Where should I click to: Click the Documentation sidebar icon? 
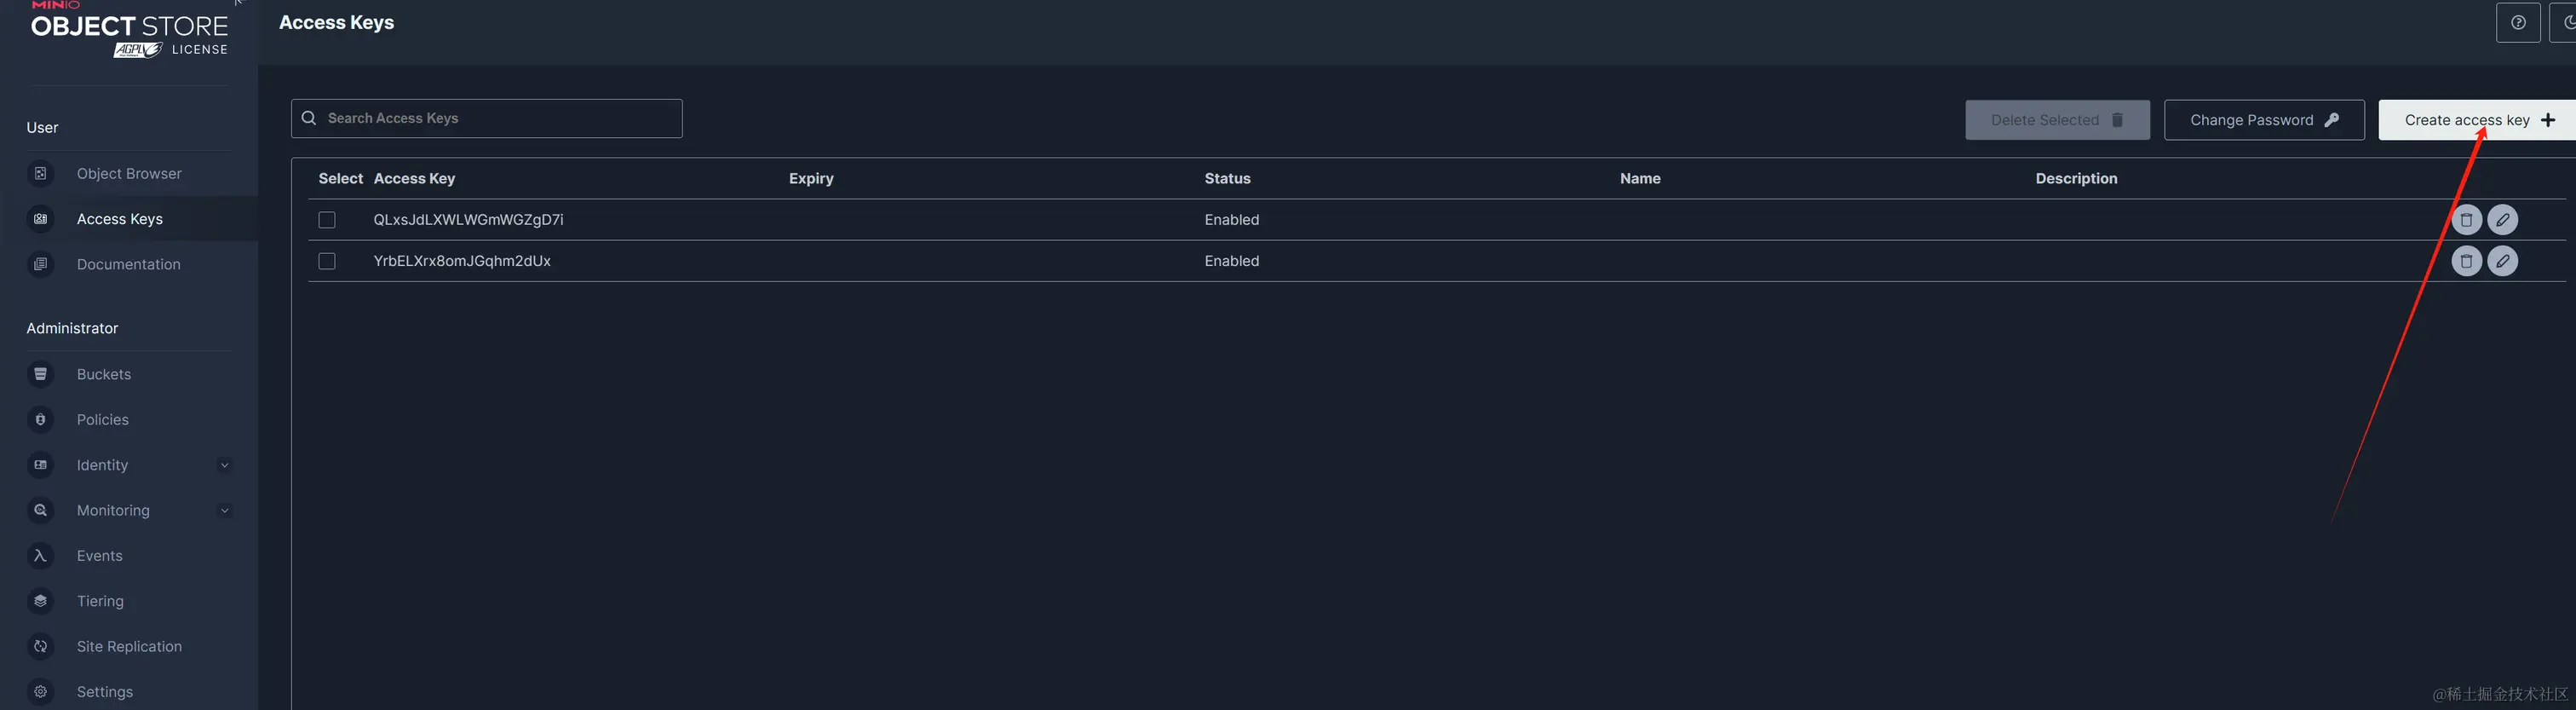(41, 264)
